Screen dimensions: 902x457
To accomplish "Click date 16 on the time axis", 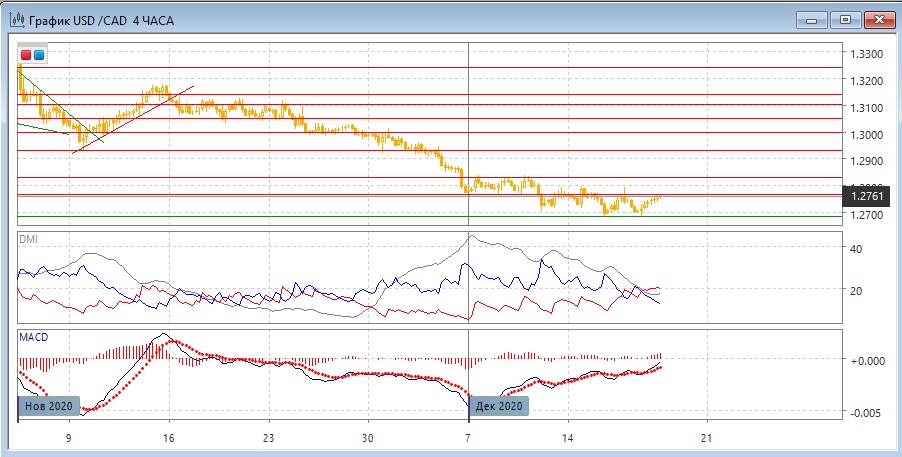I will [168, 438].
